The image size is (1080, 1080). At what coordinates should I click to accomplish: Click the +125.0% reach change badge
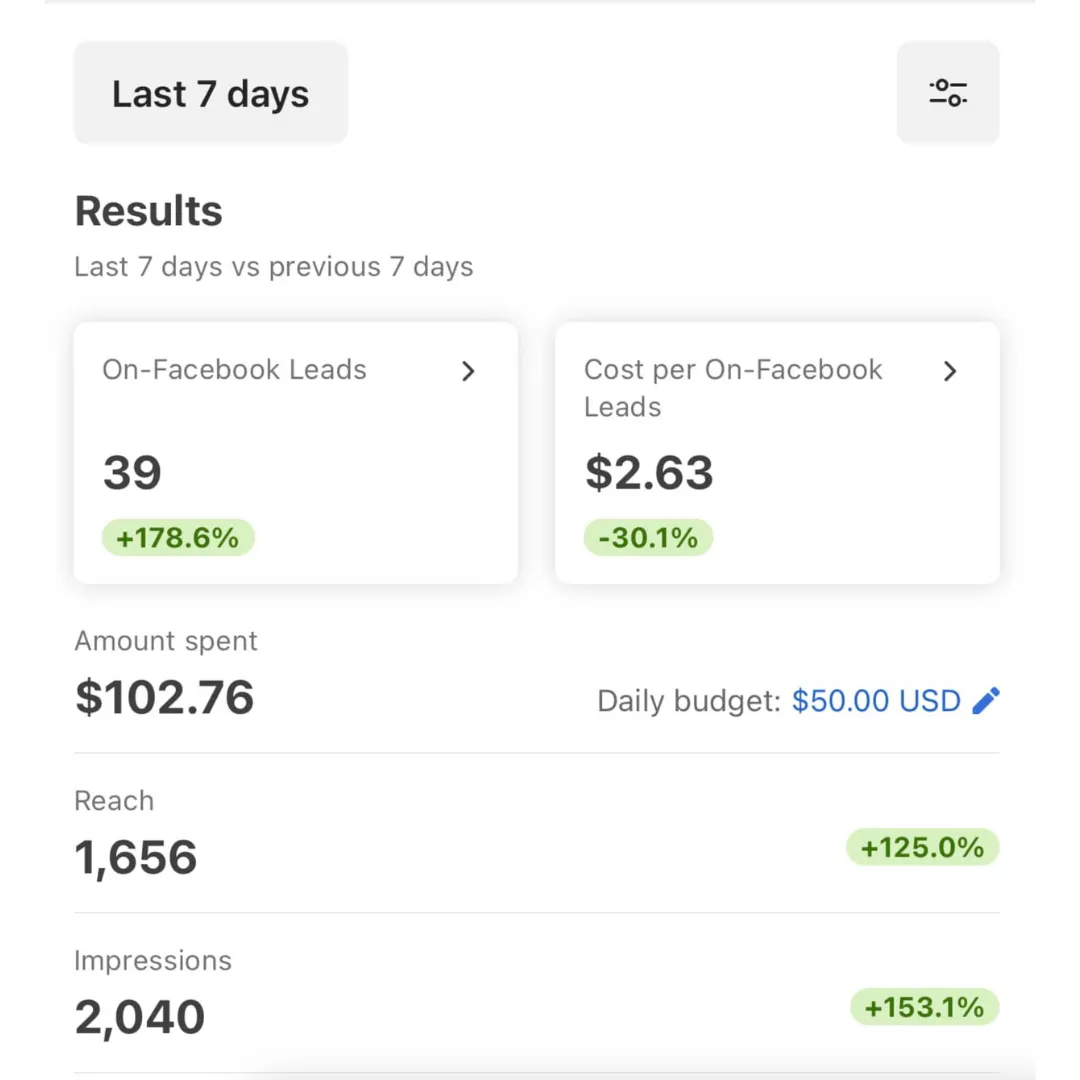point(922,847)
